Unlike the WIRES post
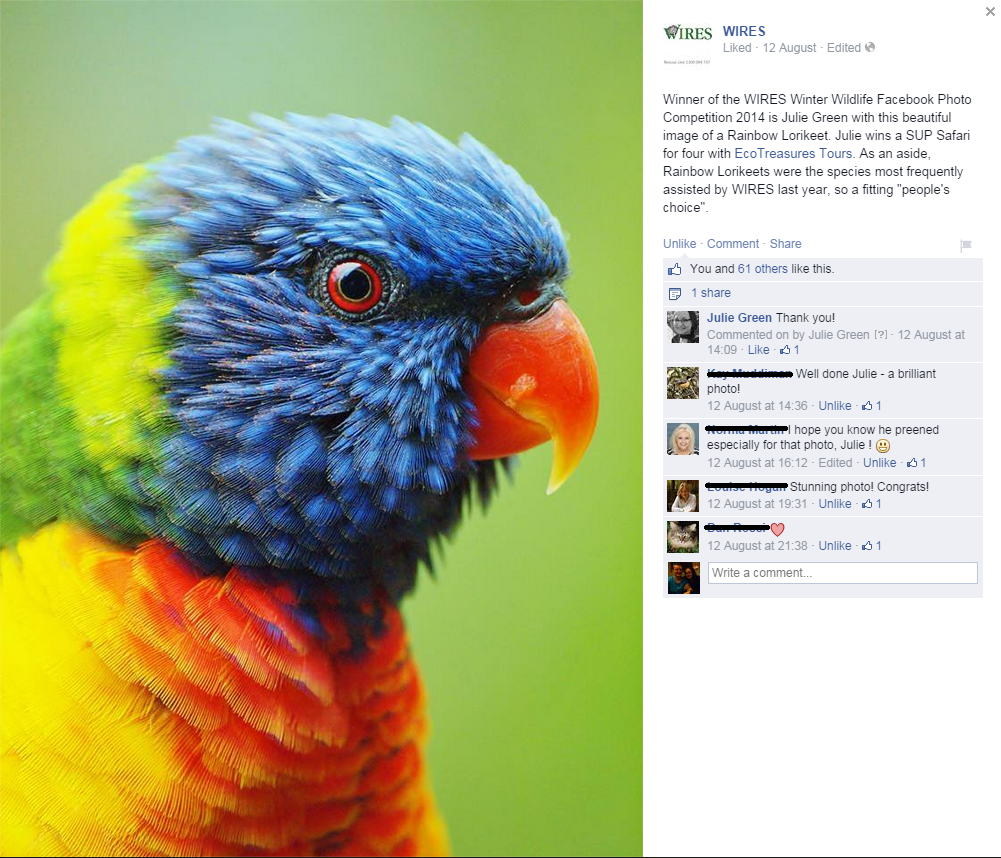Viewport: 1001px width, 858px height. click(x=679, y=244)
